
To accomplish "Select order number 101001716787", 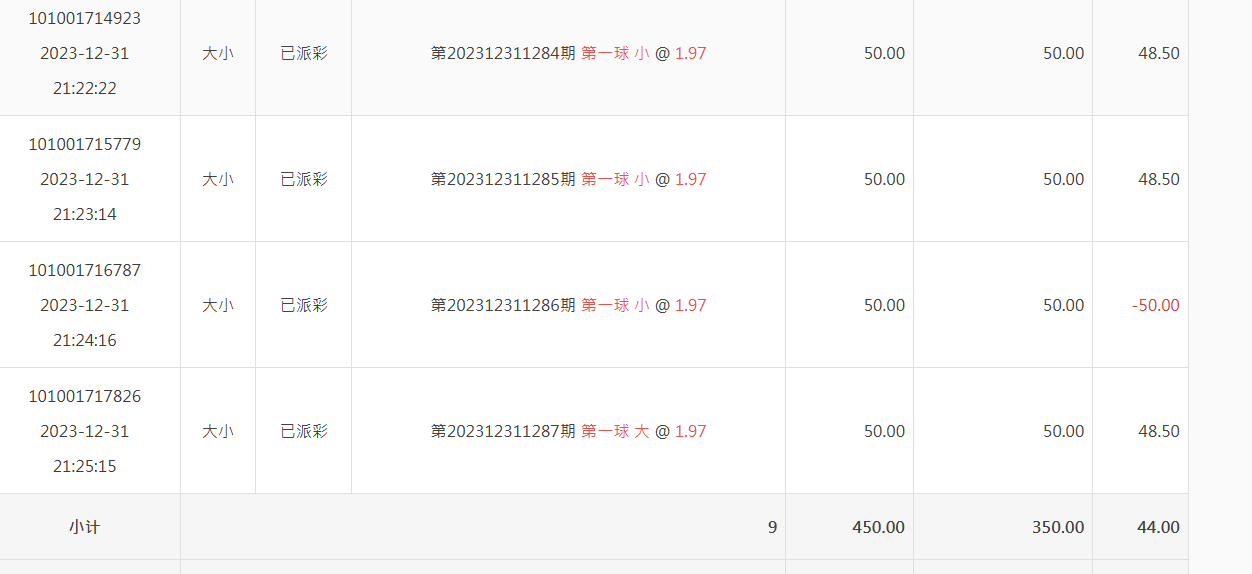I will [x=84, y=270].
